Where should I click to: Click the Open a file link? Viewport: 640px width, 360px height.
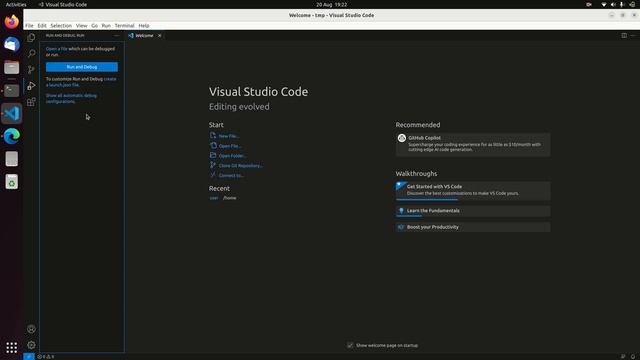coord(57,49)
